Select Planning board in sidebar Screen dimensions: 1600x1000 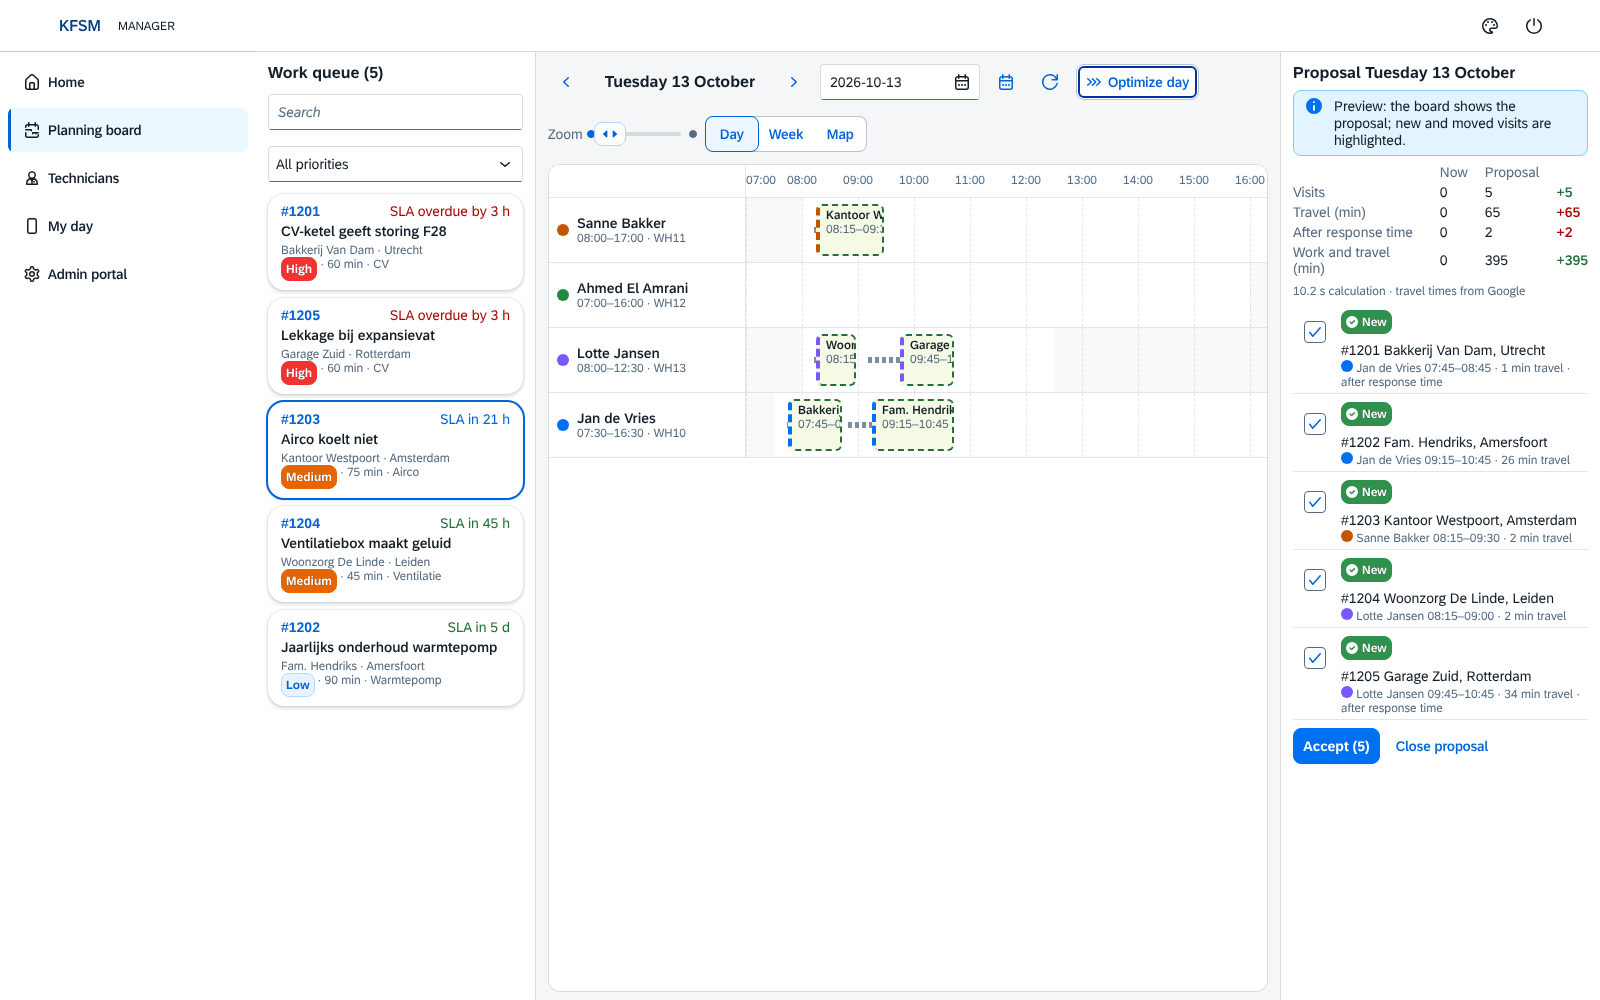(128, 130)
